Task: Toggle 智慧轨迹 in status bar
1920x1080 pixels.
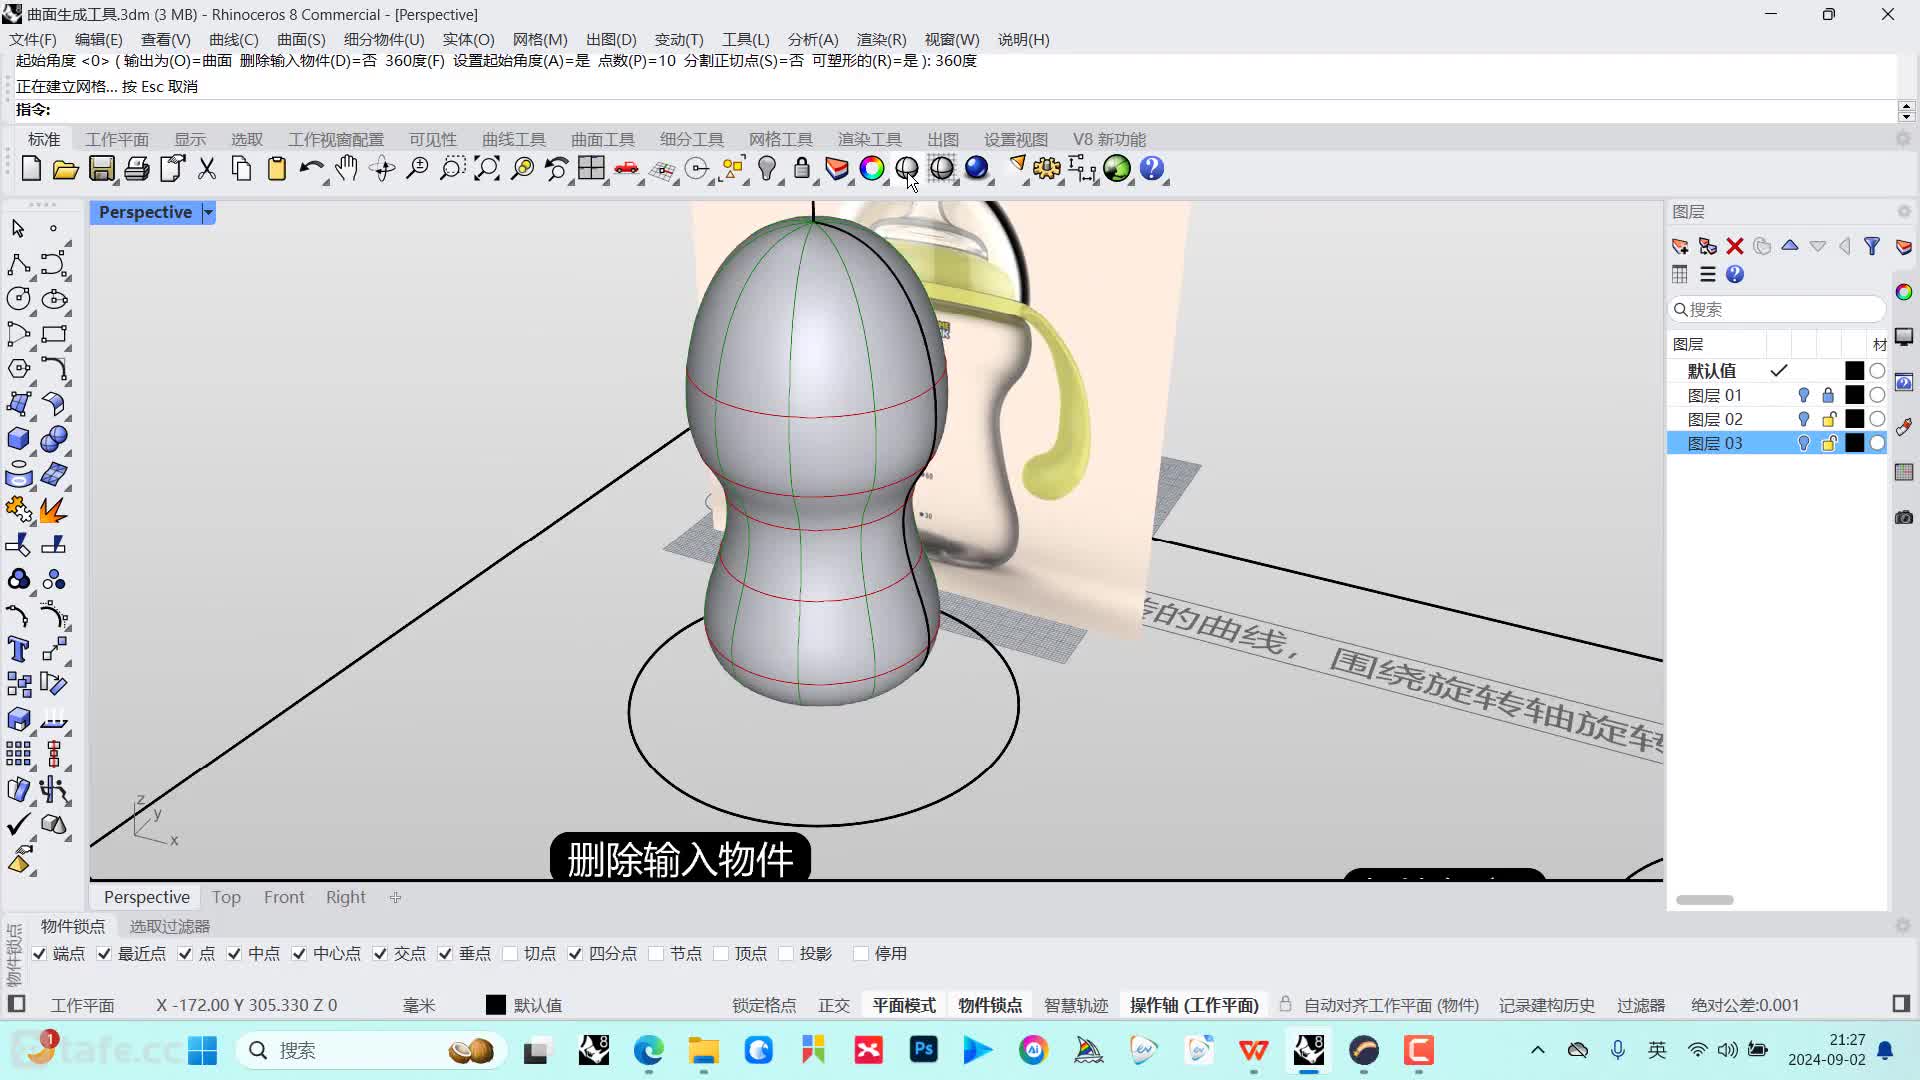Action: (x=1076, y=1005)
